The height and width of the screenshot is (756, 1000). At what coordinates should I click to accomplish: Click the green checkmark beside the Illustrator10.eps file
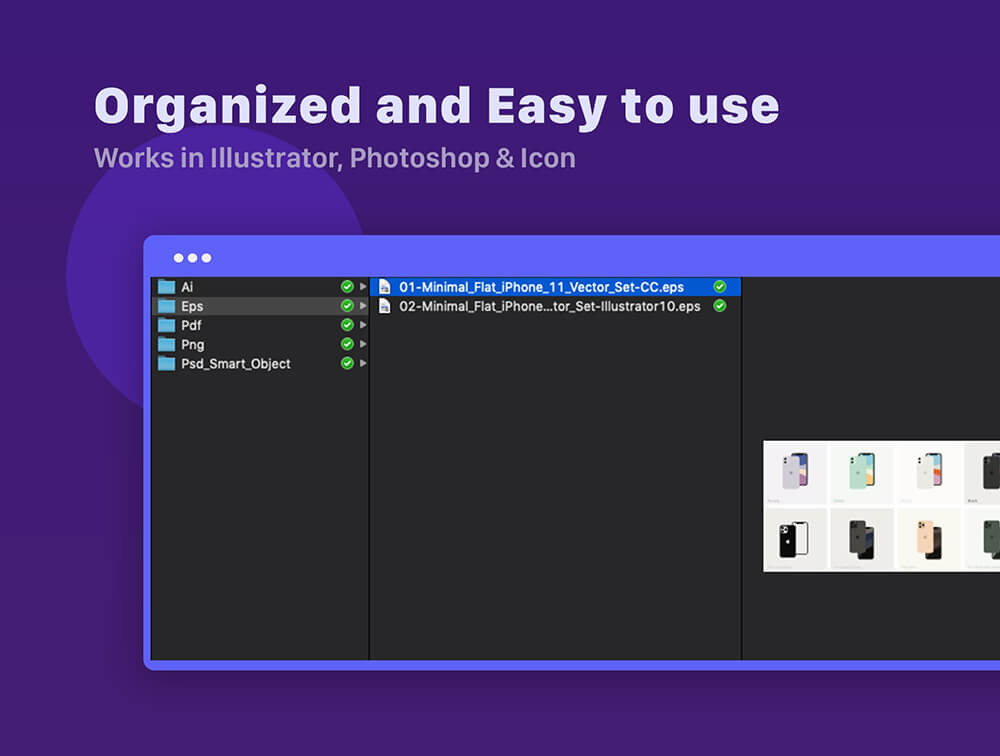(719, 306)
